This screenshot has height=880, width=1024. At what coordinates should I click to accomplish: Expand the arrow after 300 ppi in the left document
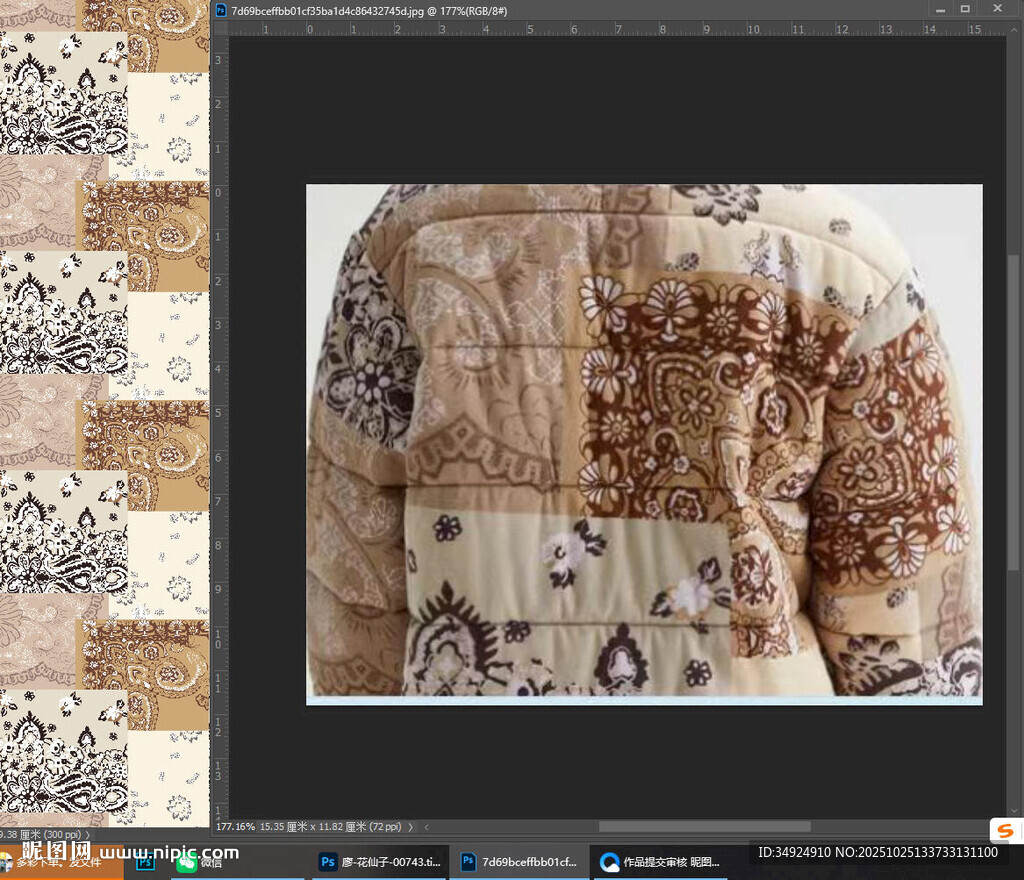[x=87, y=834]
